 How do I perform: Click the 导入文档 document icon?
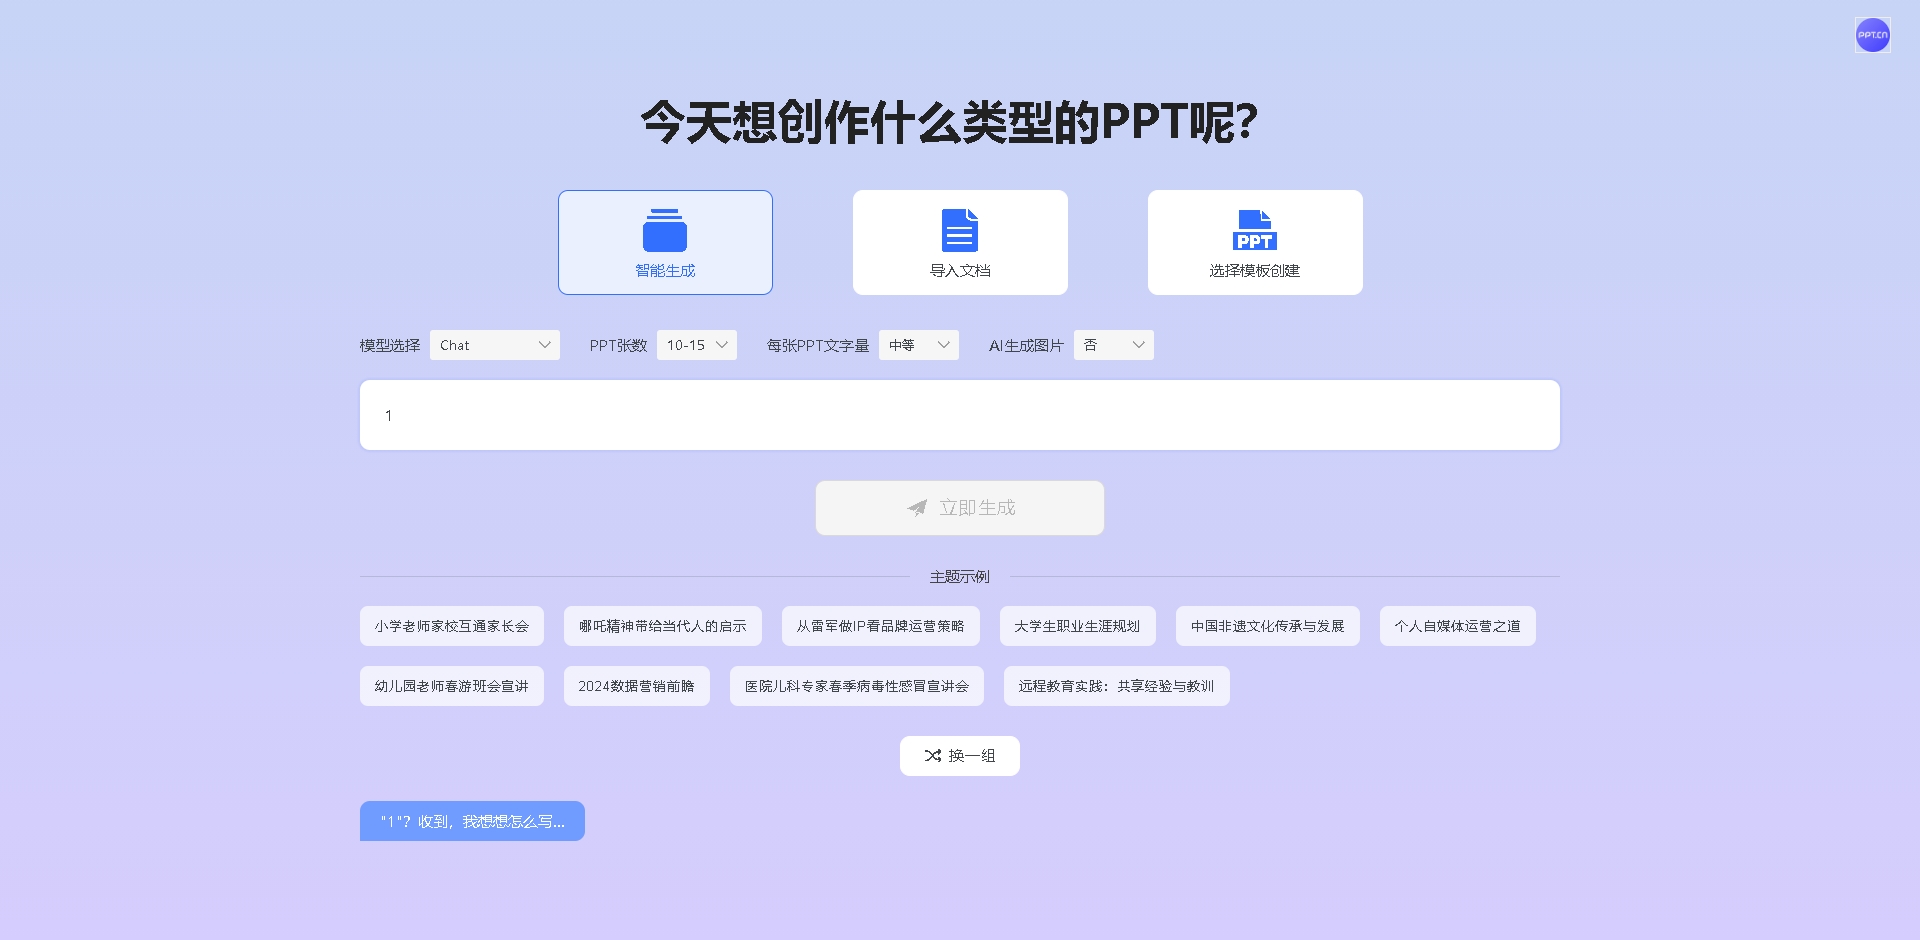click(x=959, y=231)
